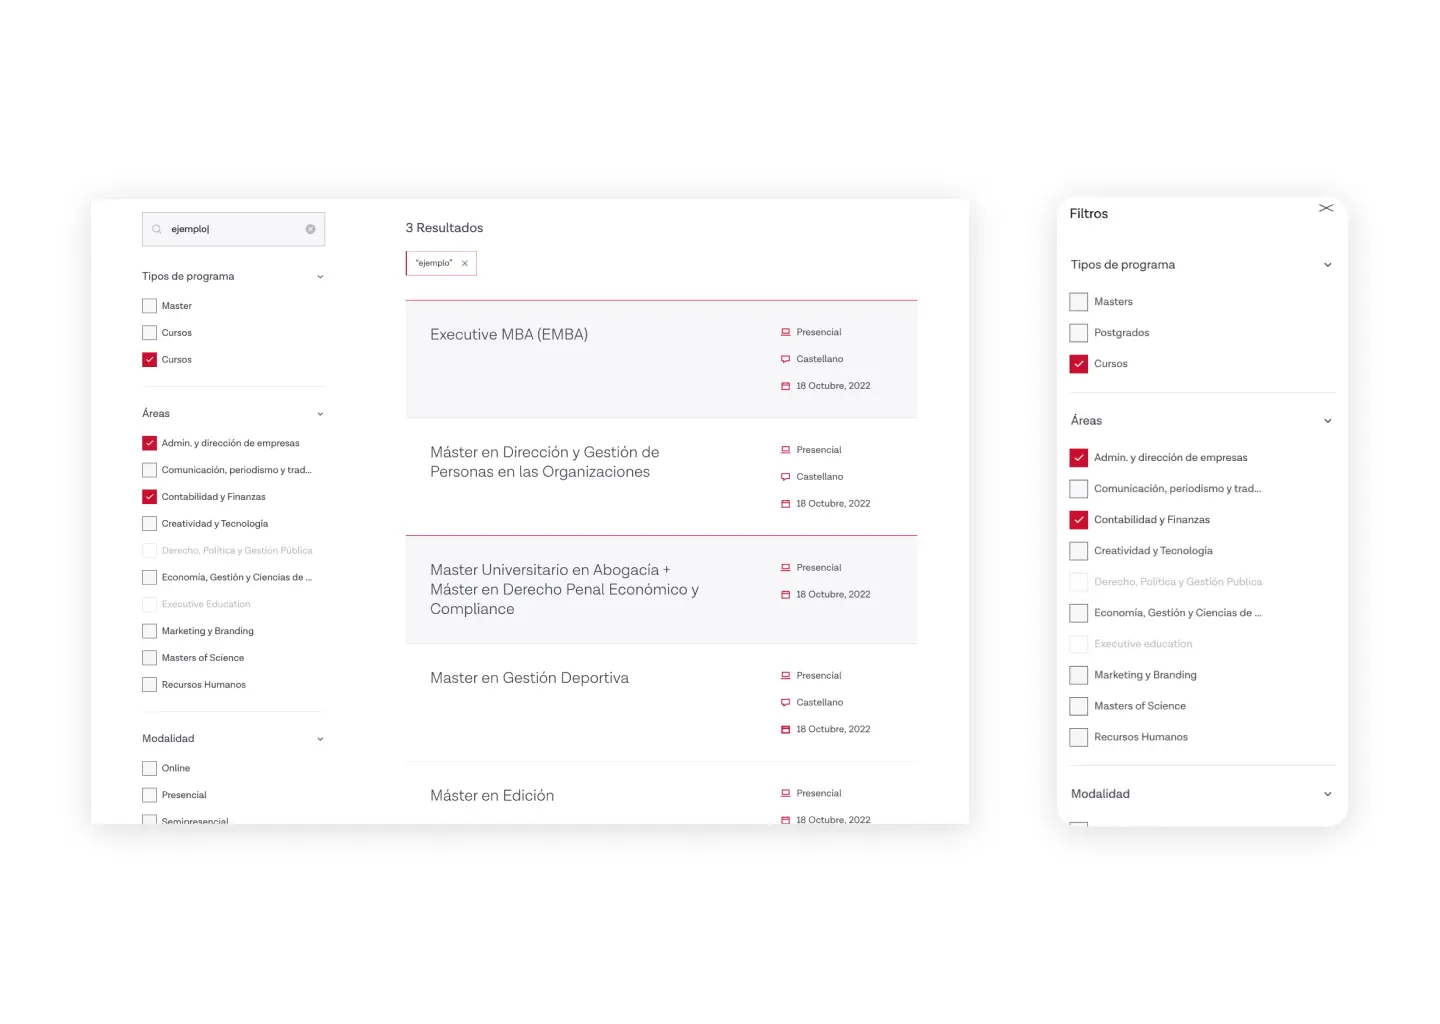Enable the Online modalidad checkbox
The image size is (1440, 1024).
point(150,768)
